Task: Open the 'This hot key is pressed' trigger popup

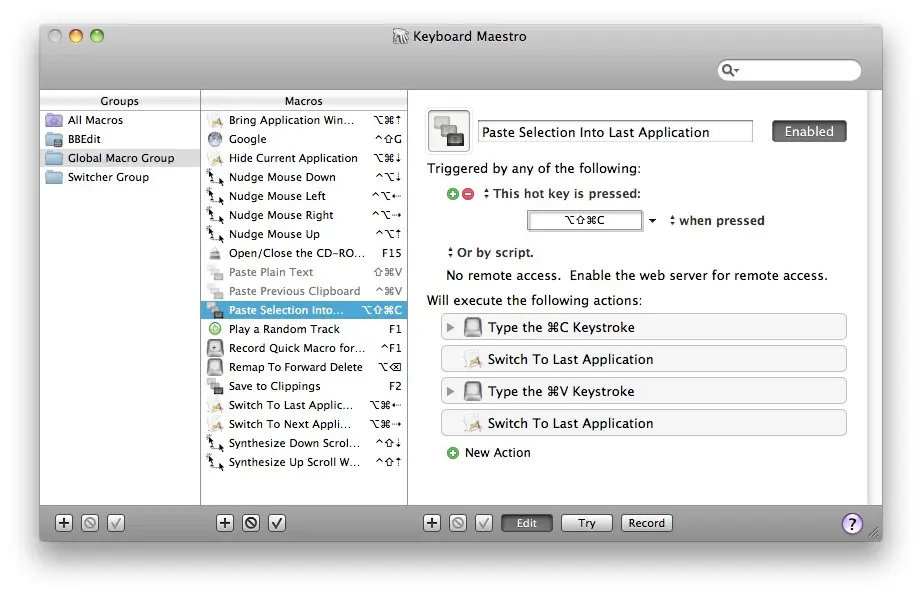Action: pos(562,194)
